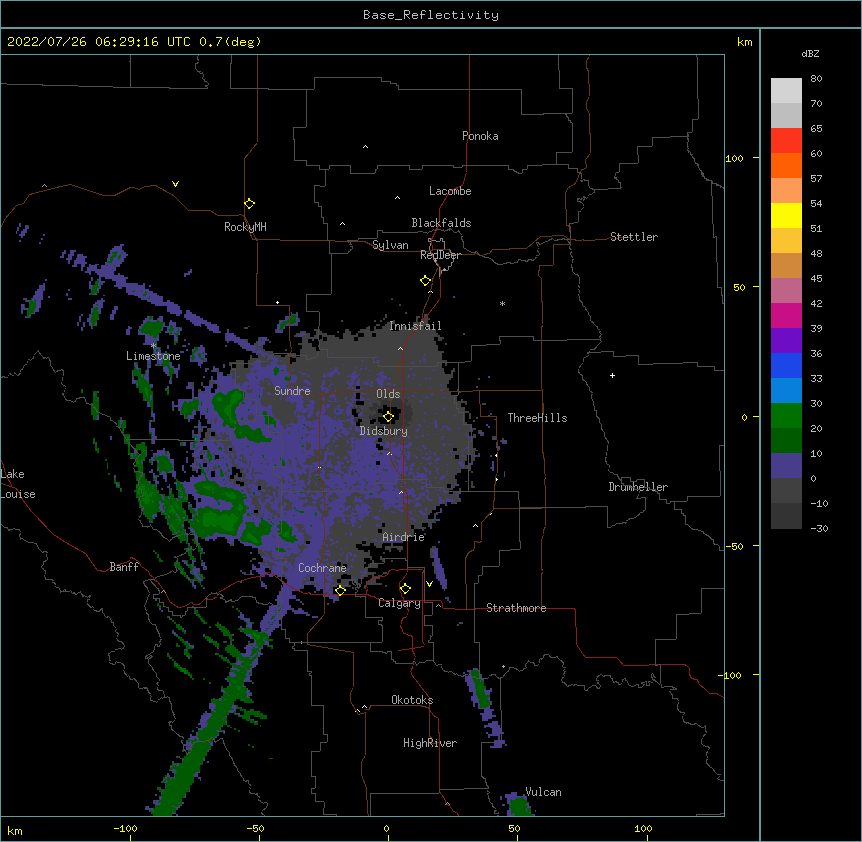Click the 65 value on the dBZ legend
The height and width of the screenshot is (842, 862).
pos(816,129)
